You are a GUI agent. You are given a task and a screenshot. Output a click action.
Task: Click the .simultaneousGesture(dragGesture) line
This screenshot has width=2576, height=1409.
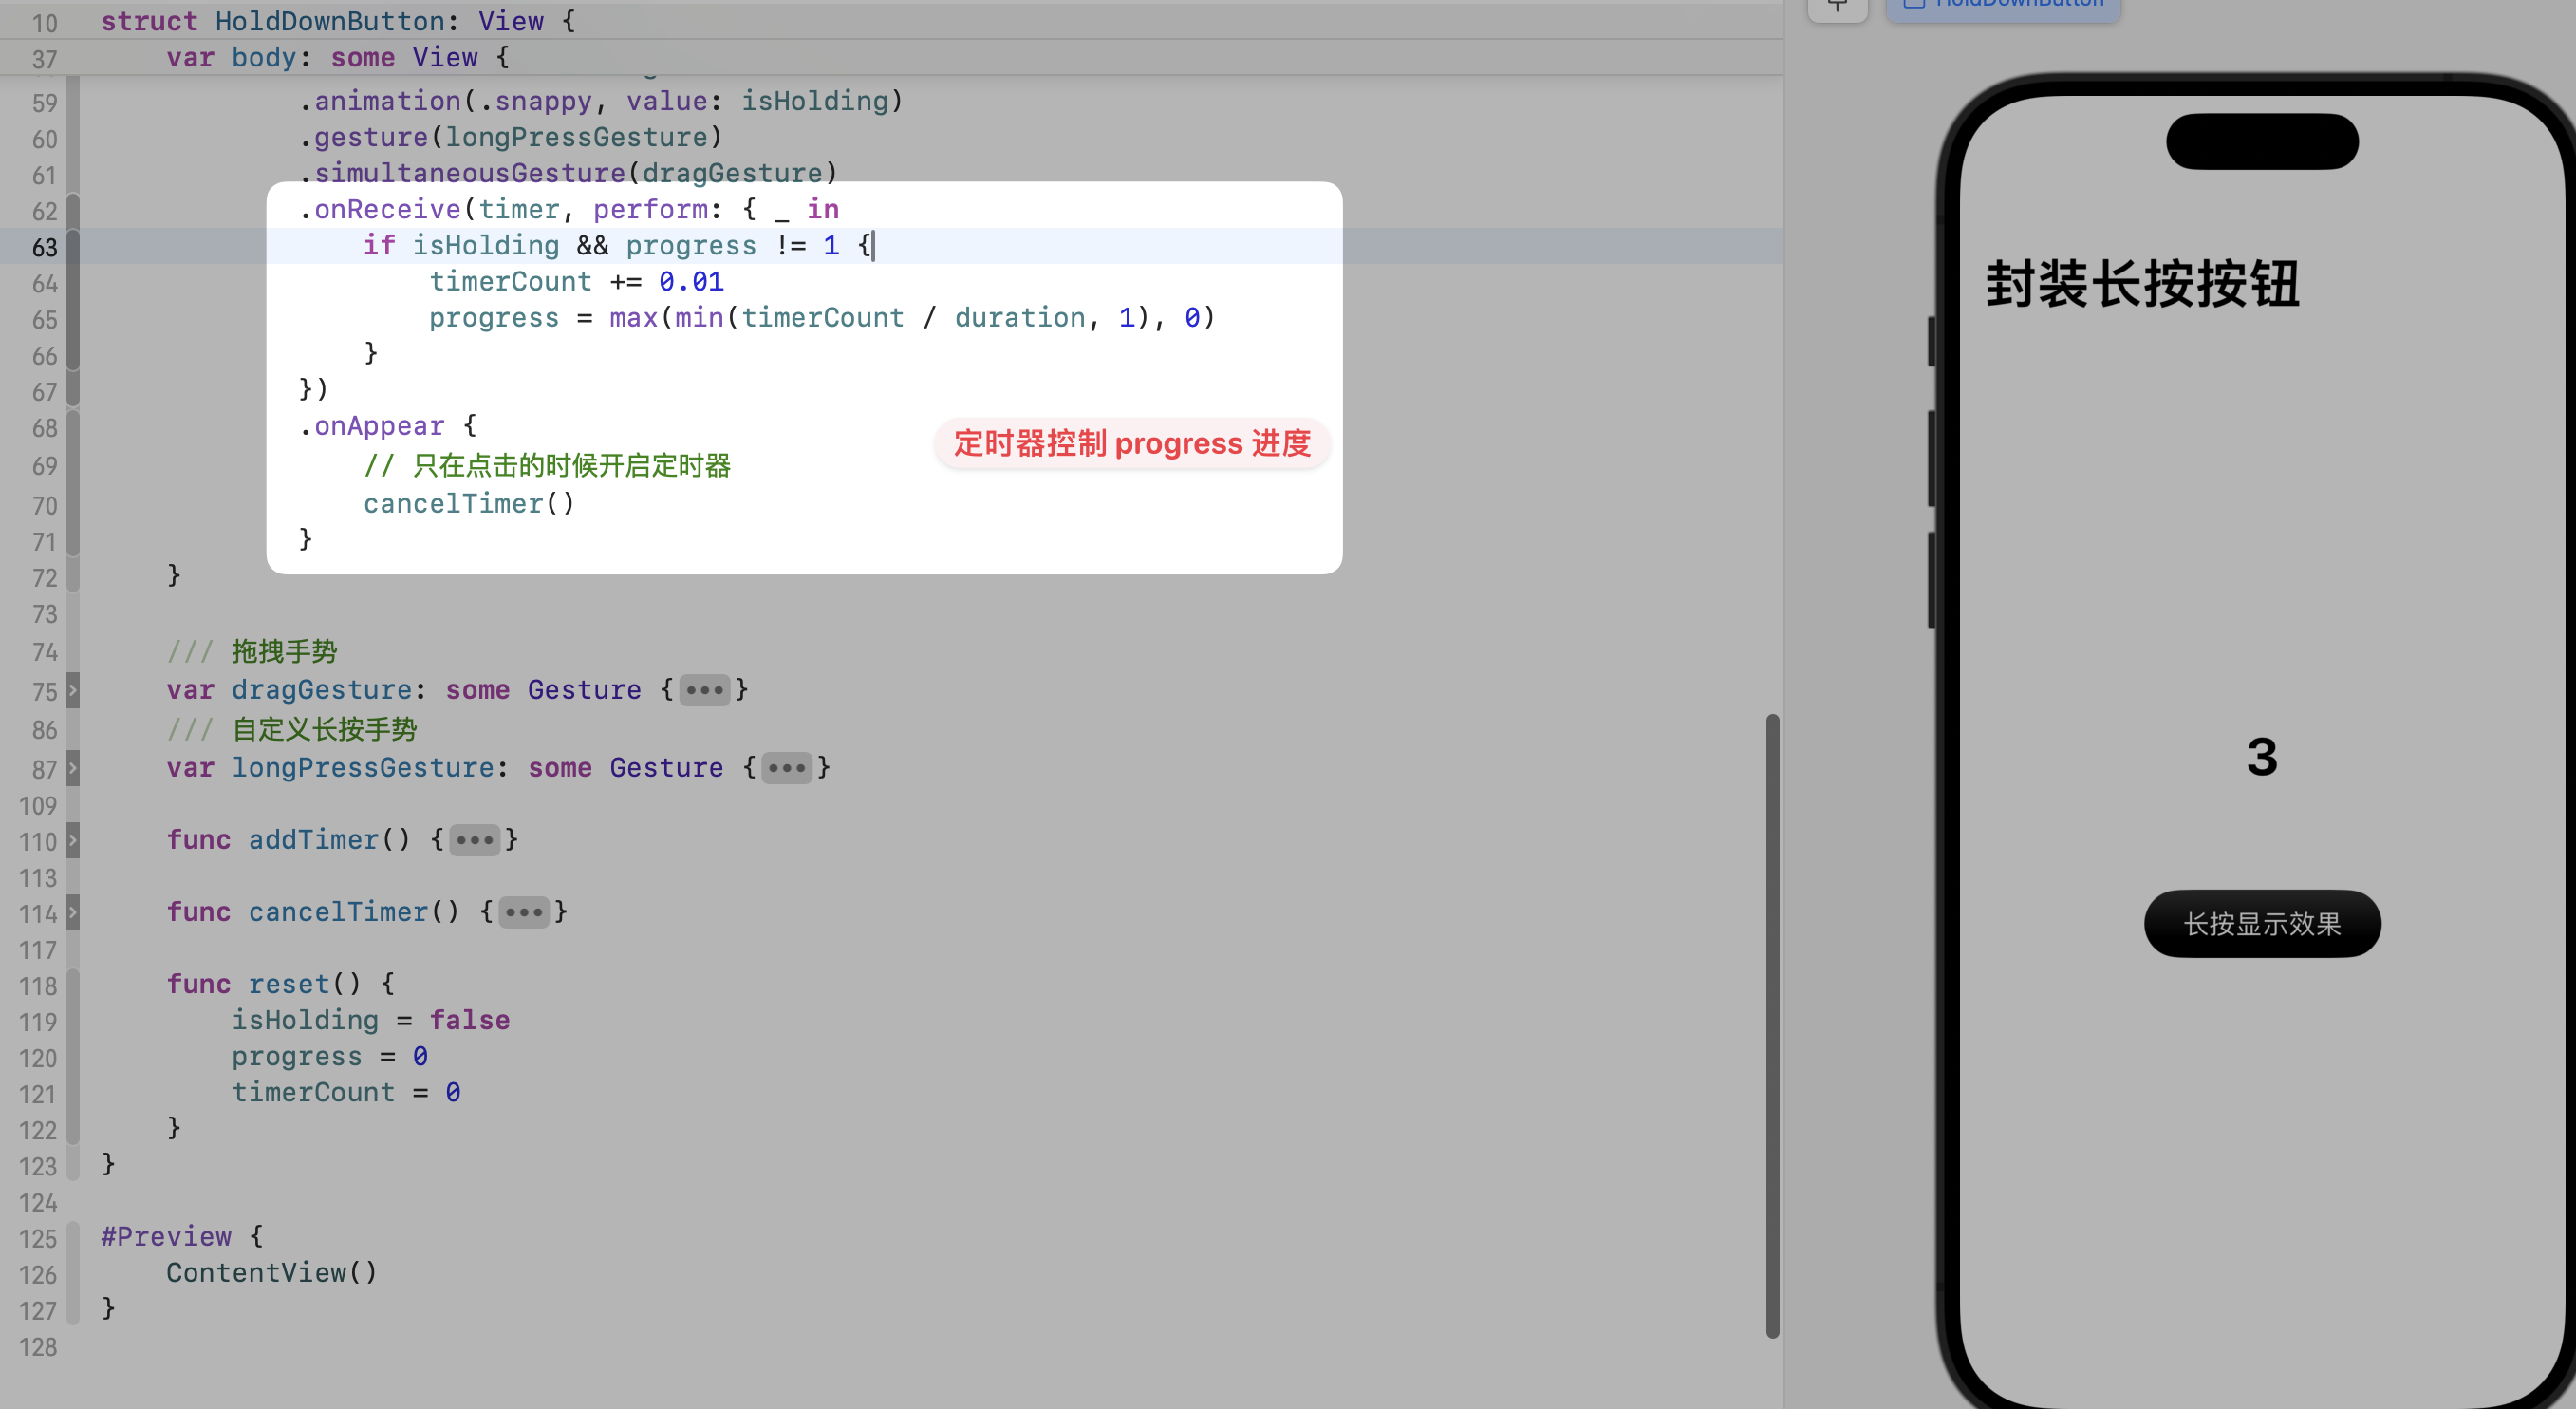tap(568, 173)
